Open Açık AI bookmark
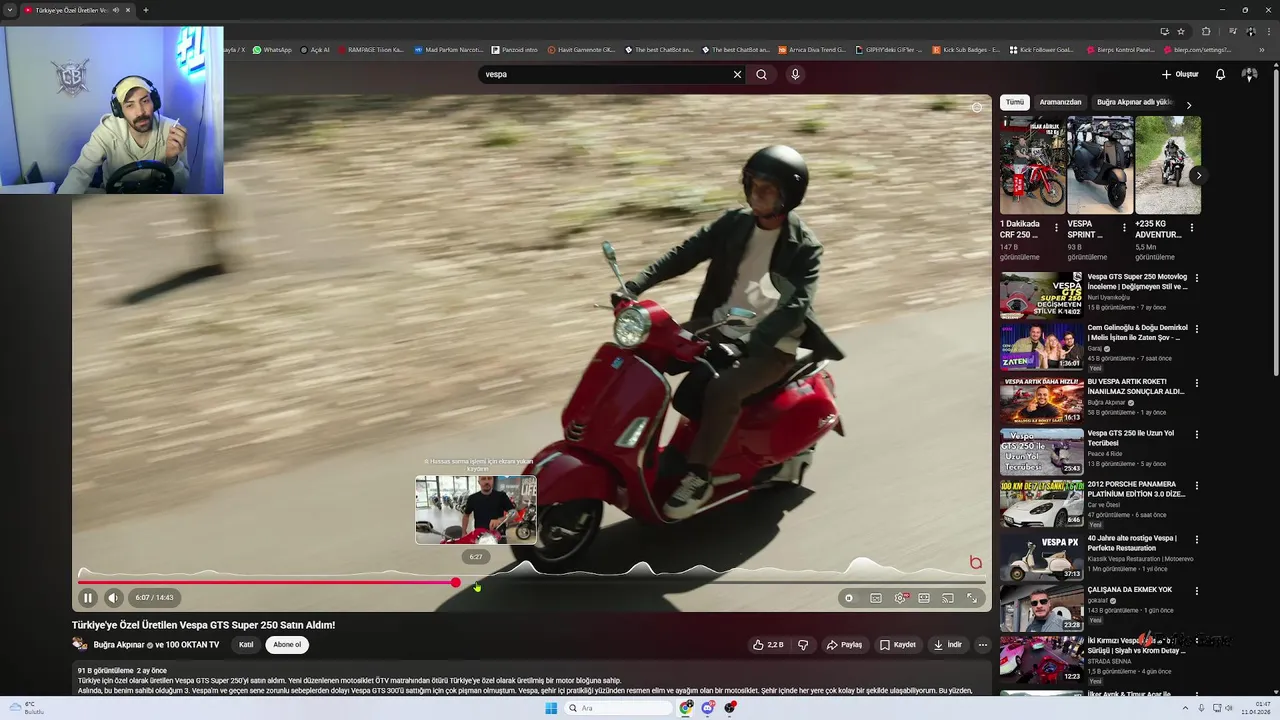Viewport: 1280px width, 720px height. pos(314,49)
